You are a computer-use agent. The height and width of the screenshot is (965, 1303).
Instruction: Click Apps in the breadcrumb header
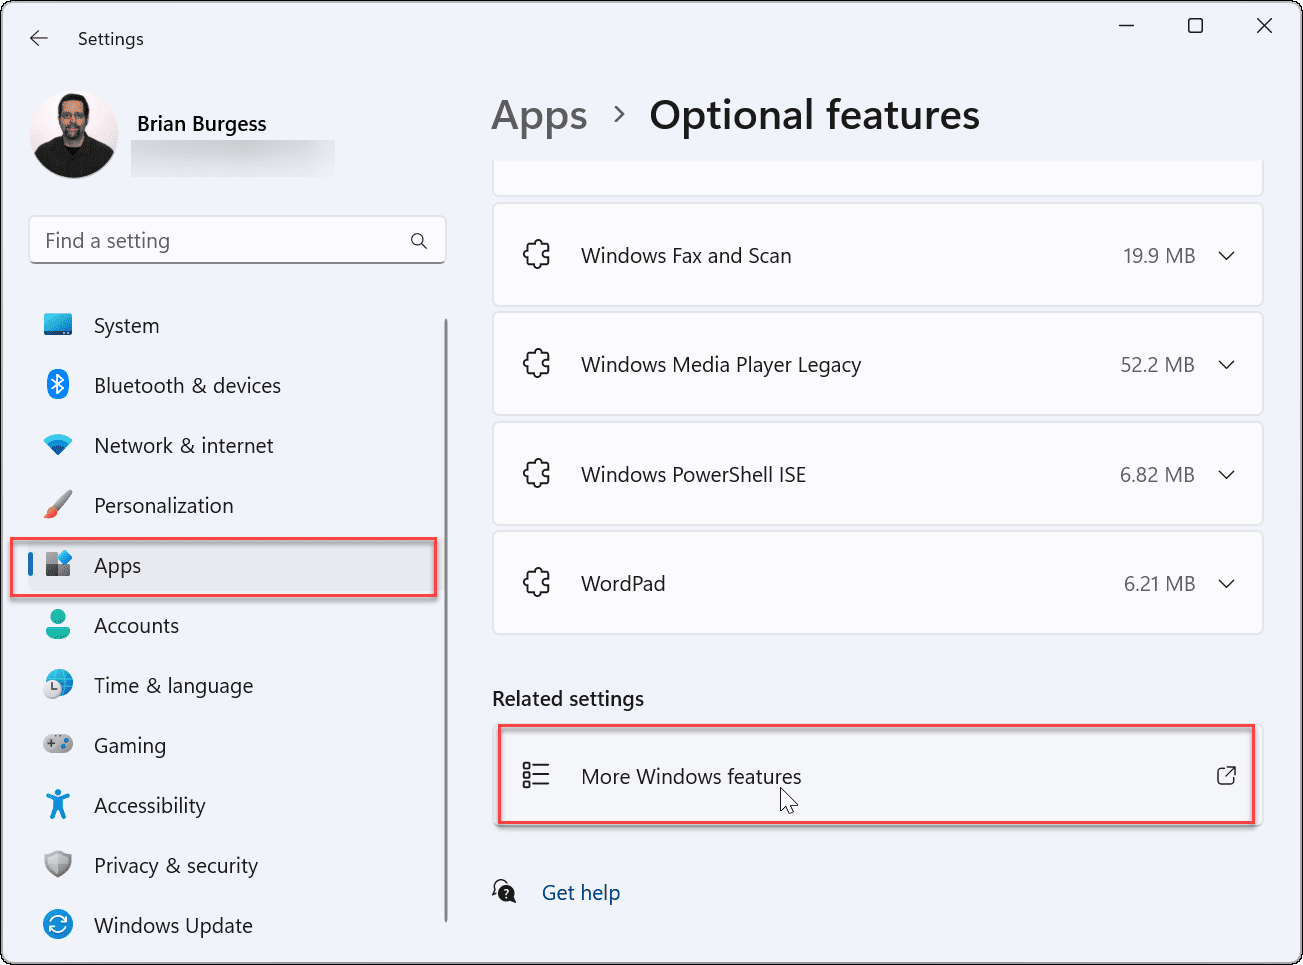(539, 115)
